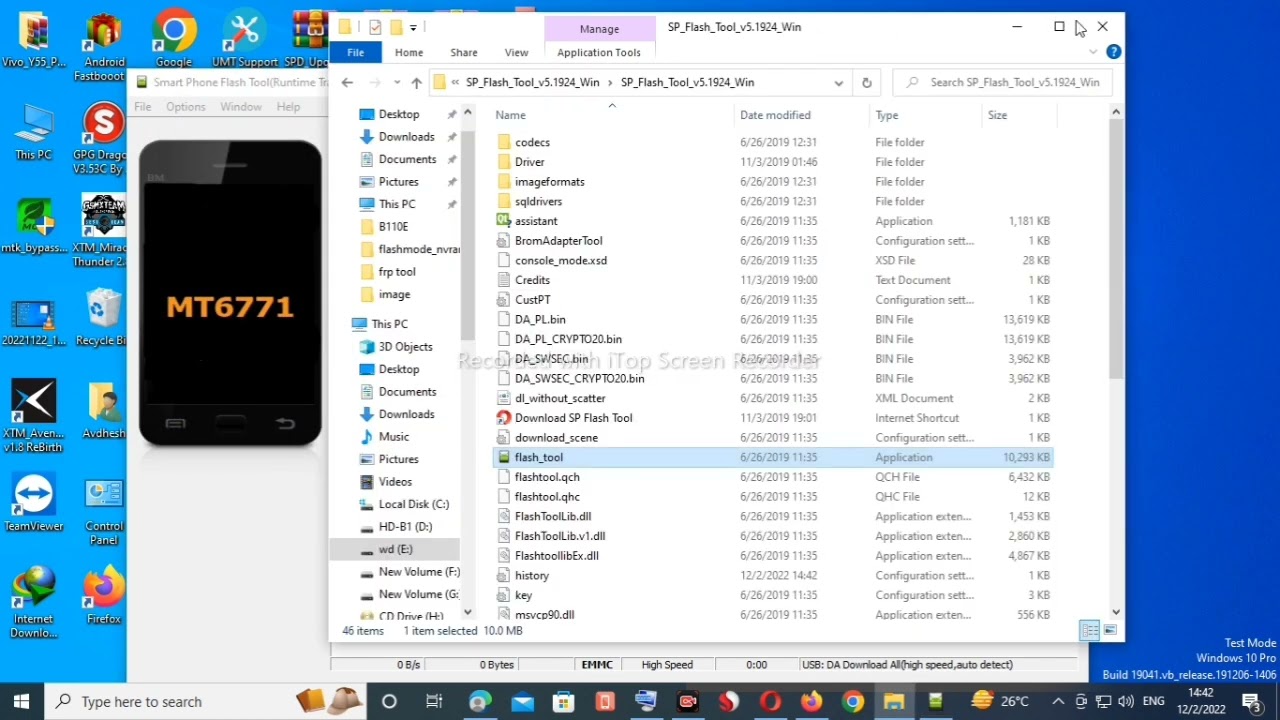Open Task View on the taskbar
This screenshot has width=1280, height=720.
tap(434, 702)
